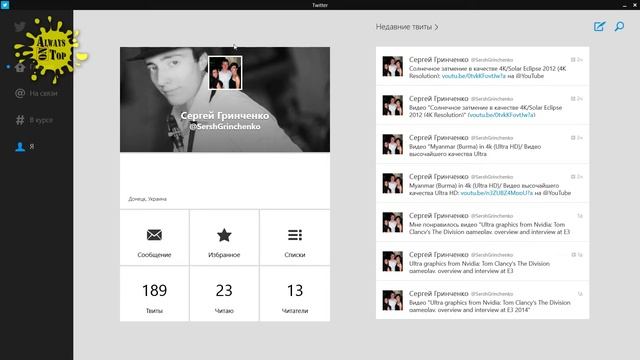Image resolution: width=640 pixels, height=360 pixels.
Task: Open last tweet Видео "Ultra graphics from Nvidia
Action: click(x=482, y=300)
